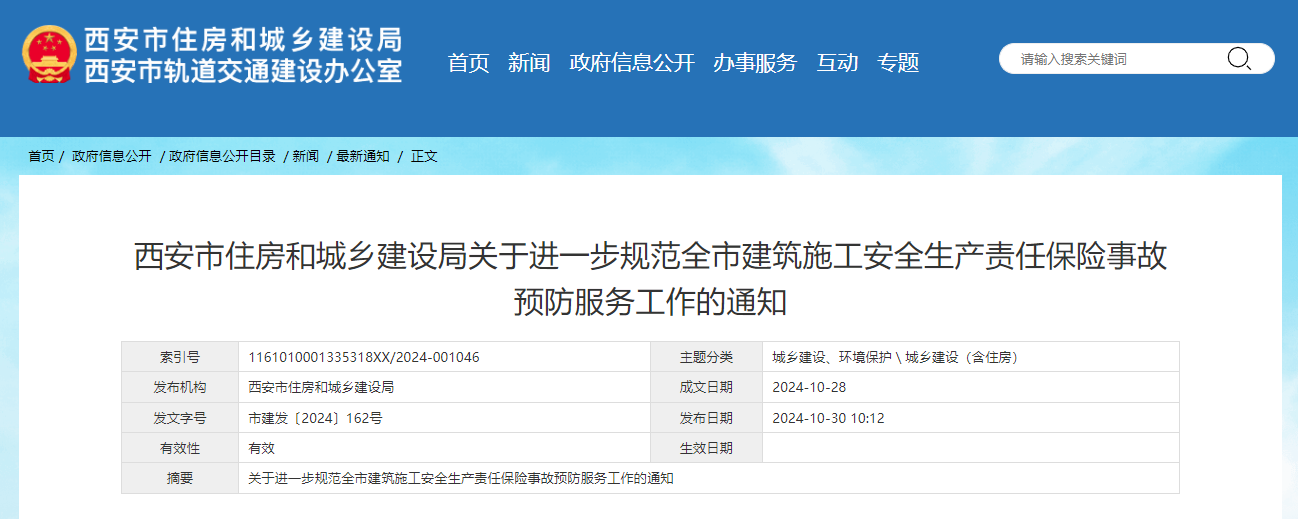The image size is (1298, 519).
Task: Go to 政府信息公开 in top navigation
Action: [631, 63]
